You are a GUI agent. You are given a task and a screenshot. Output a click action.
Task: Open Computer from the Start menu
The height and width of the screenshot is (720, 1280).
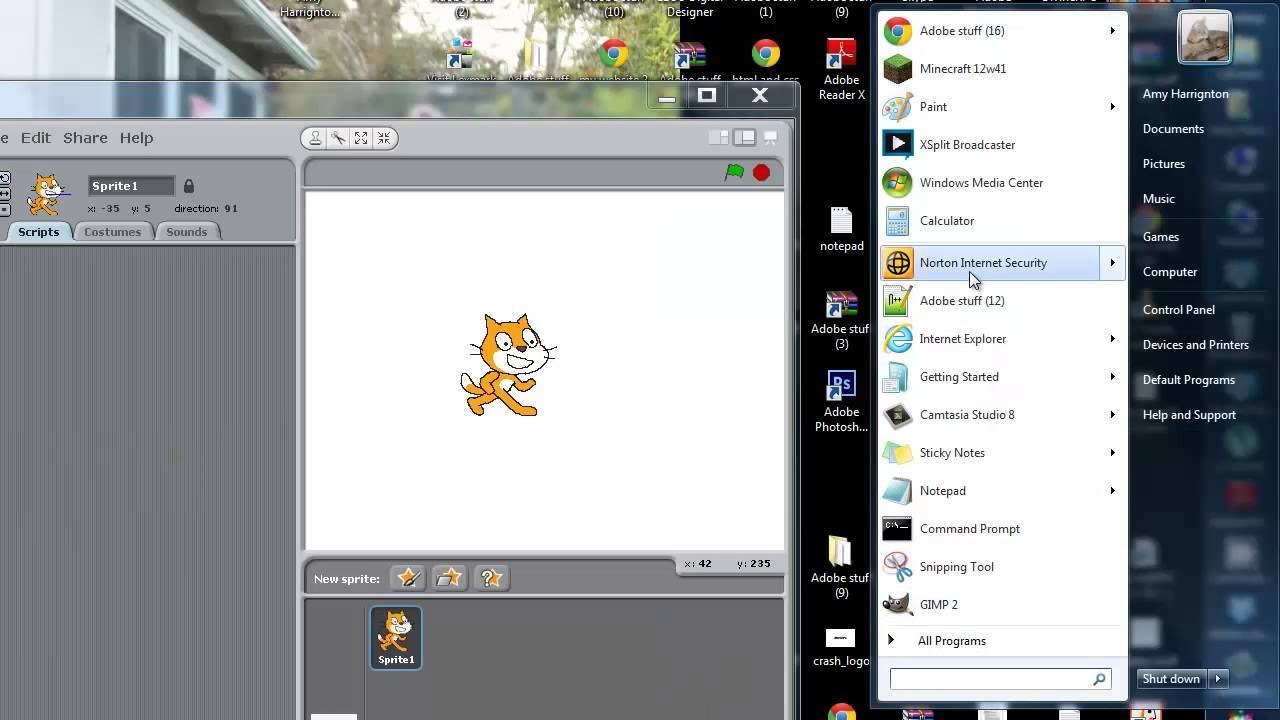(1170, 272)
